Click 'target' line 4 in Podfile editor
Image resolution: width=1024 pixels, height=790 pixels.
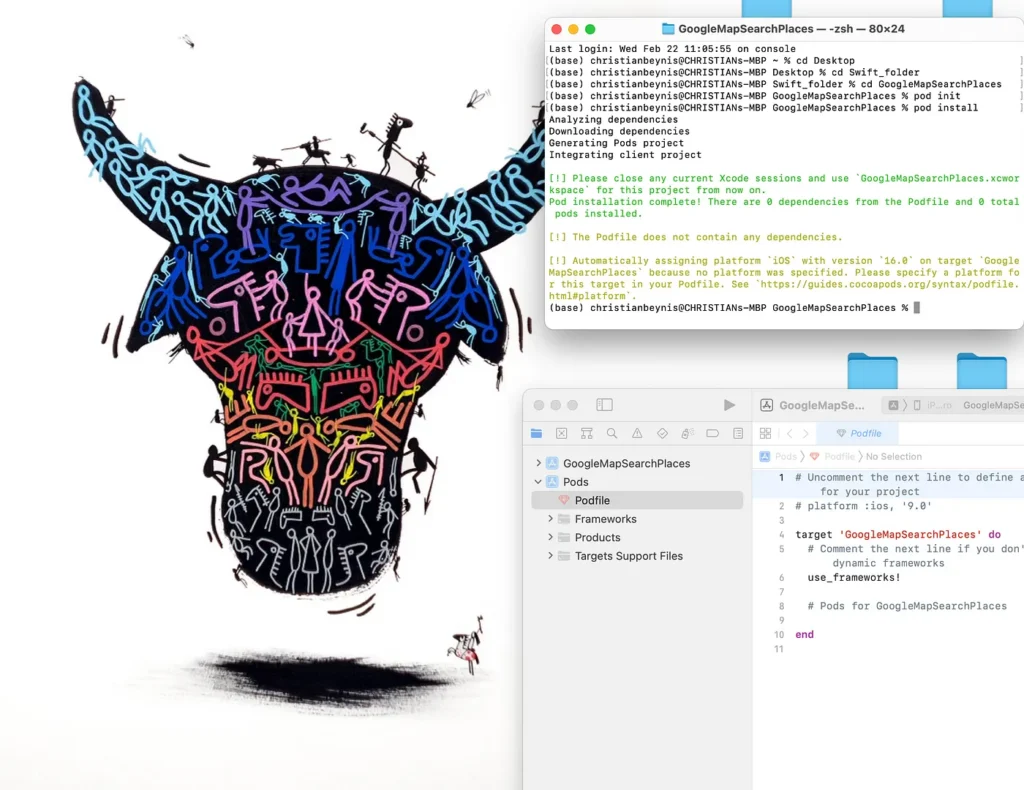click(897, 534)
